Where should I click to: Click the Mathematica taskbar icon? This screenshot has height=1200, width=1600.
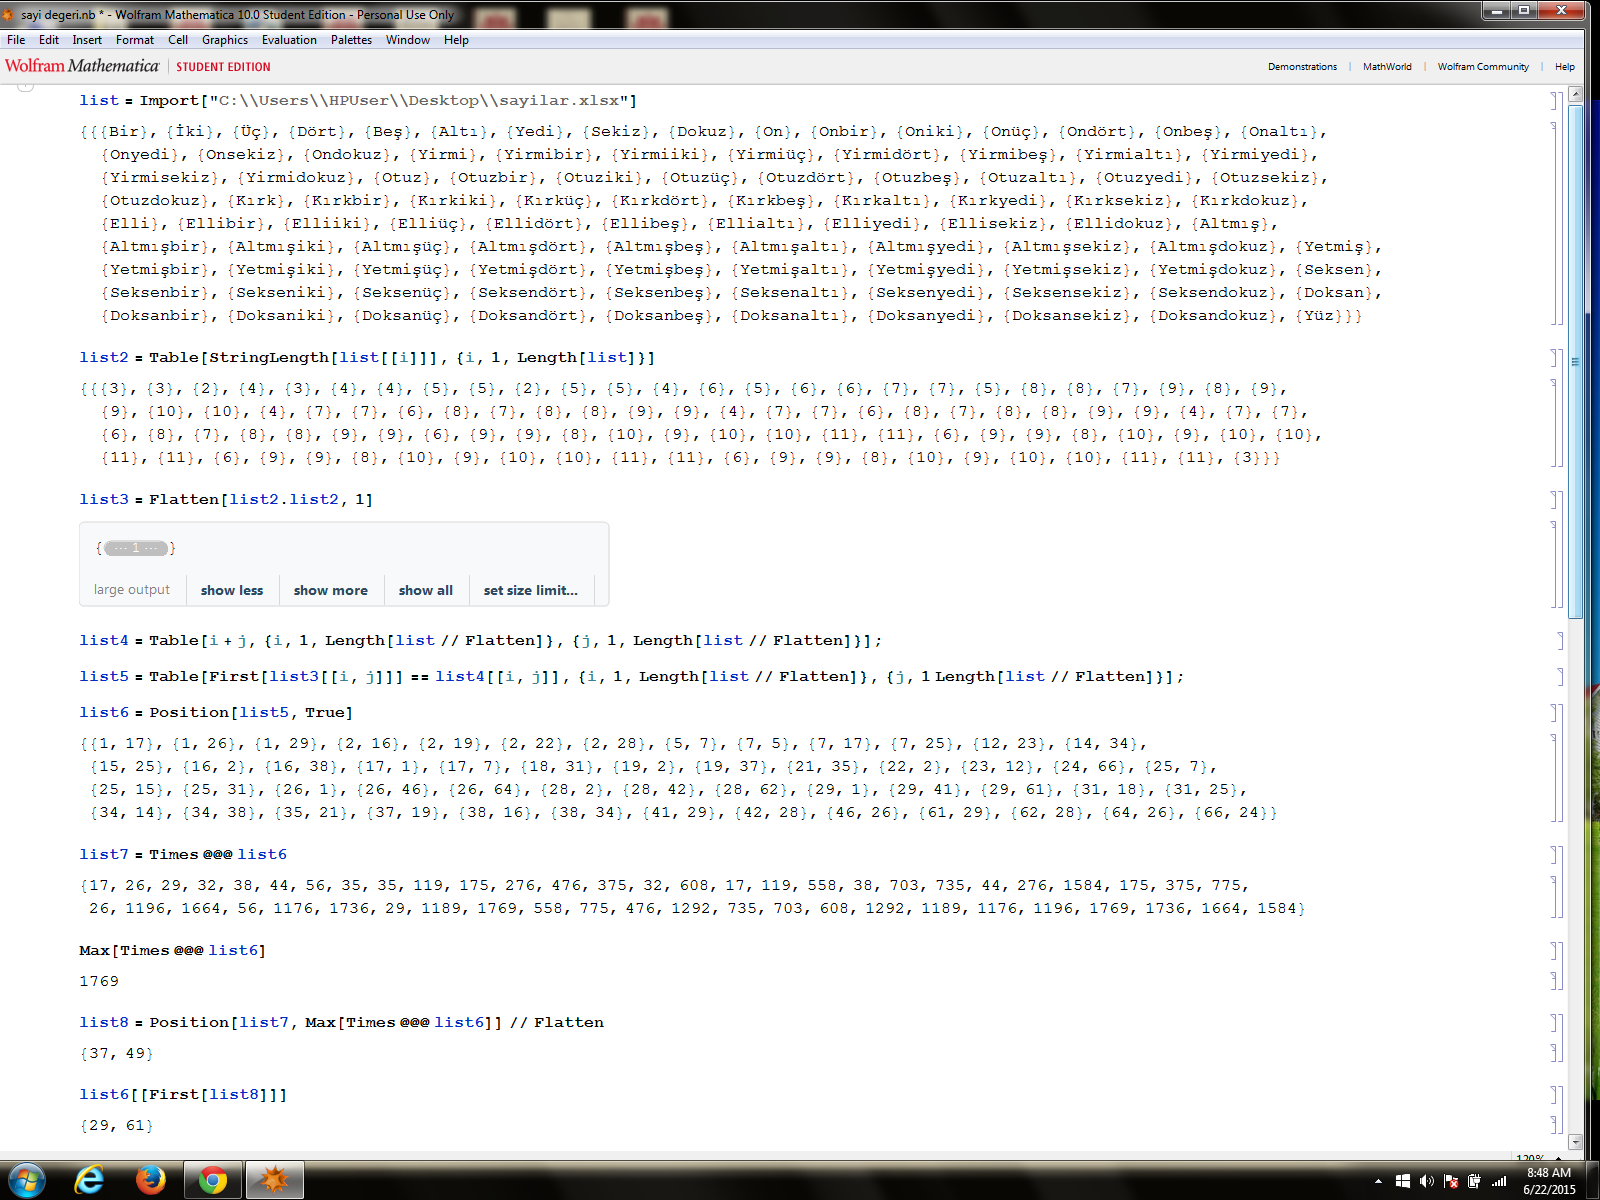click(x=274, y=1180)
